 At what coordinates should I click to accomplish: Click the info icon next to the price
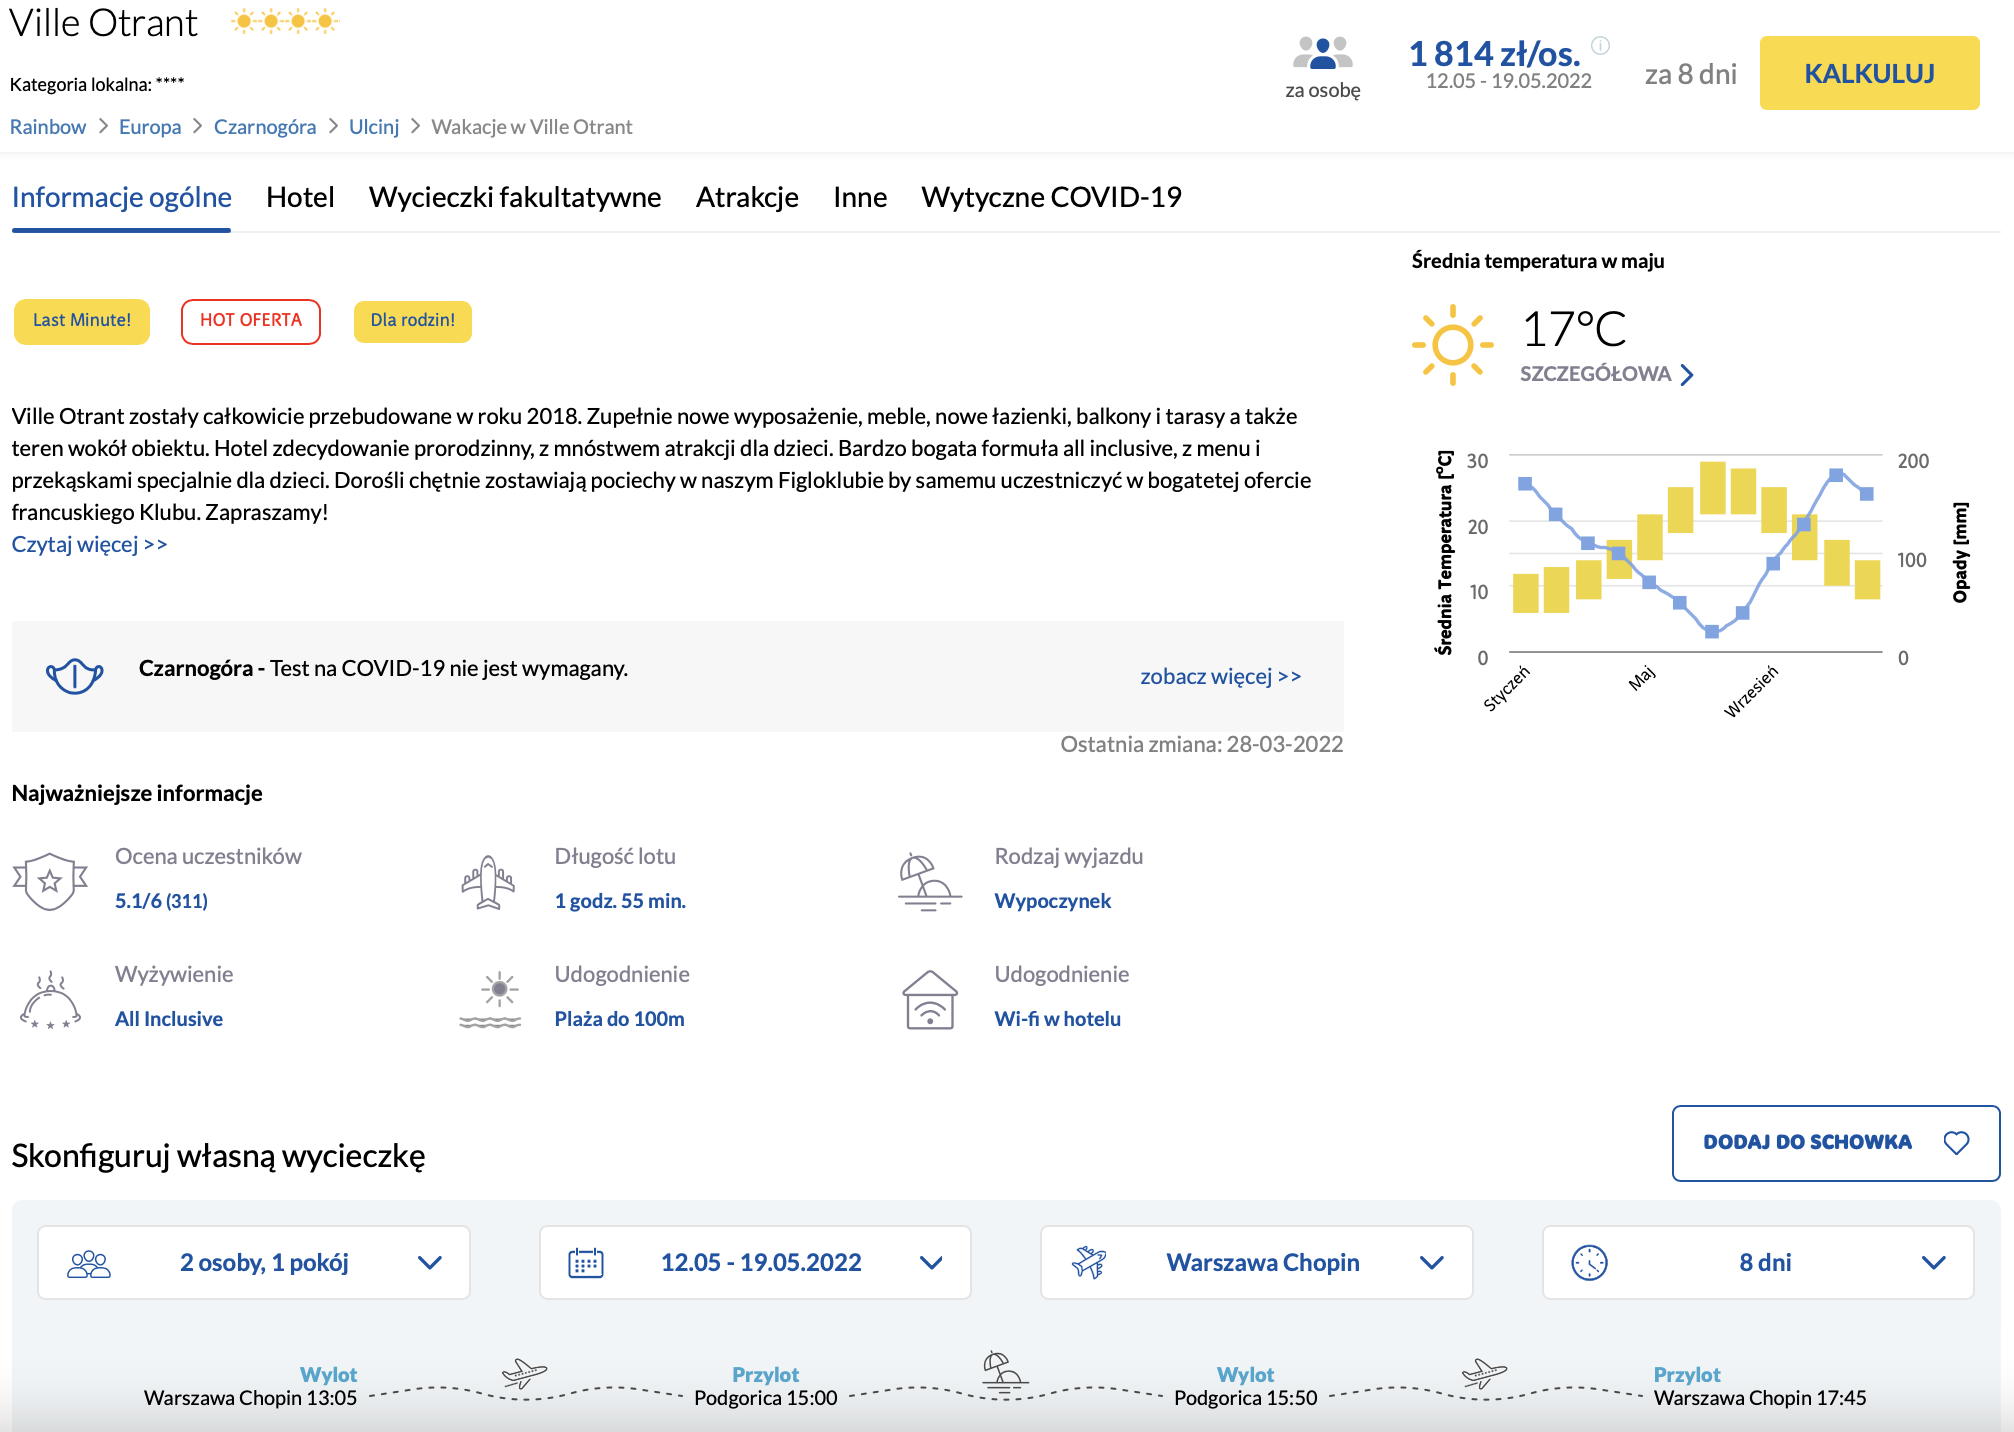coord(1601,45)
